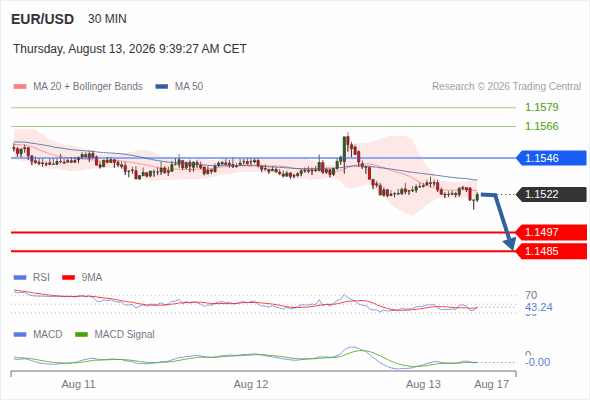Click the MACD legend blue swatch
The width and height of the screenshot is (590, 400).
(x=20, y=335)
